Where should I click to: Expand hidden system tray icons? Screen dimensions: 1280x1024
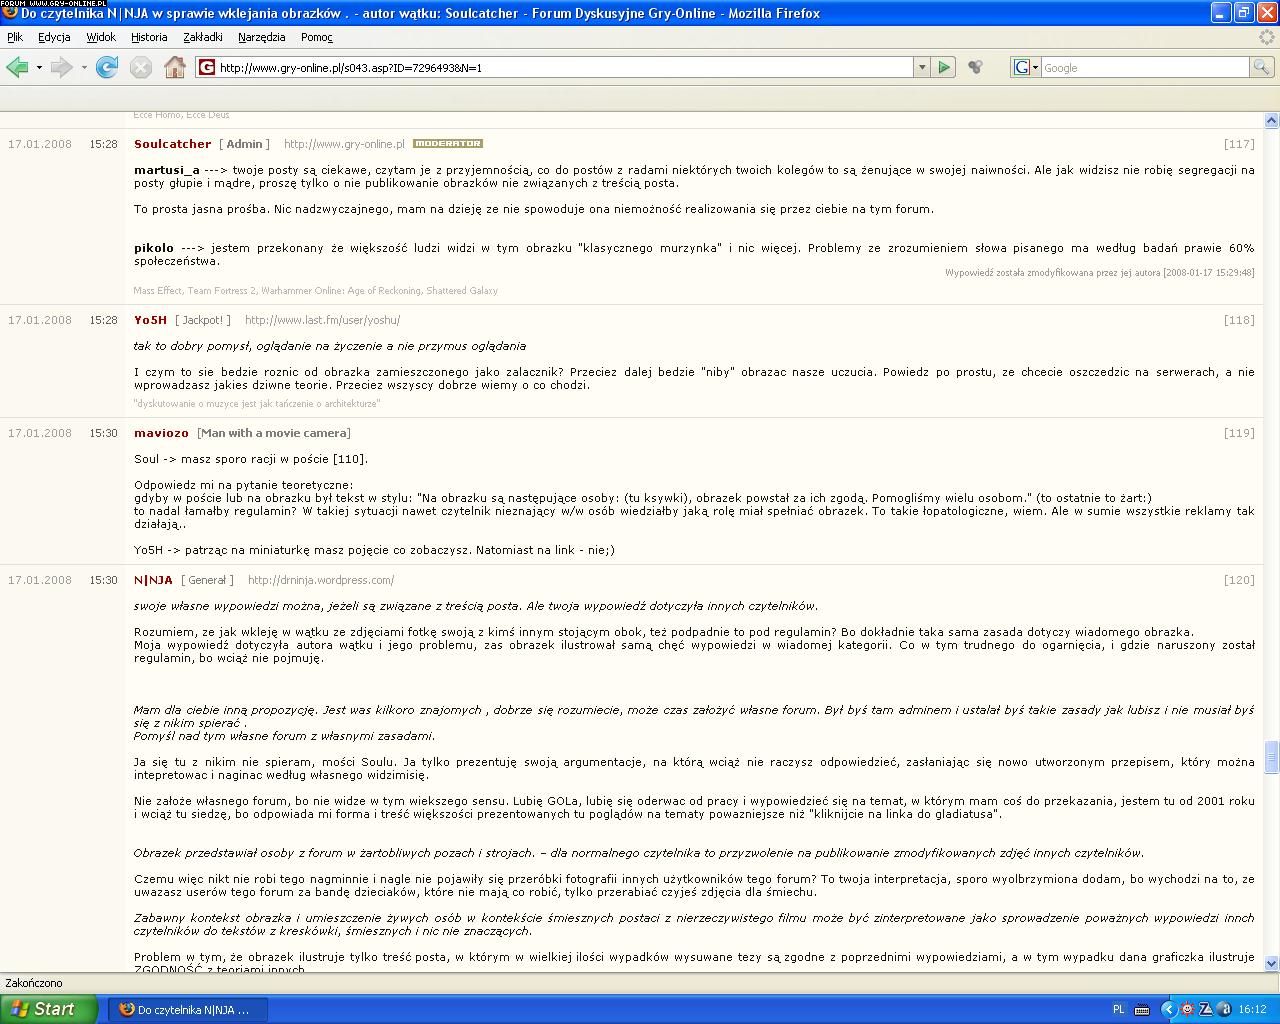pyautogui.click(x=1167, y=1009)
